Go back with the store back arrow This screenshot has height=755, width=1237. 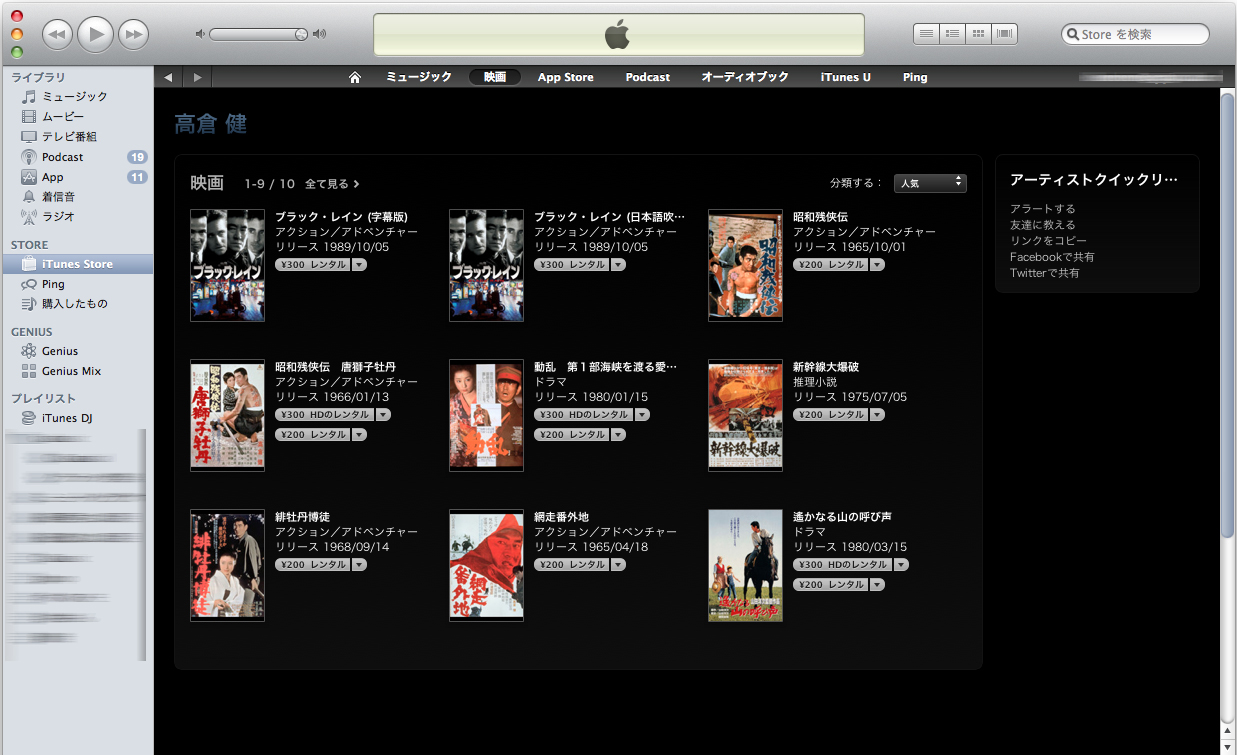pyautogui.click(x=168, y=77)
